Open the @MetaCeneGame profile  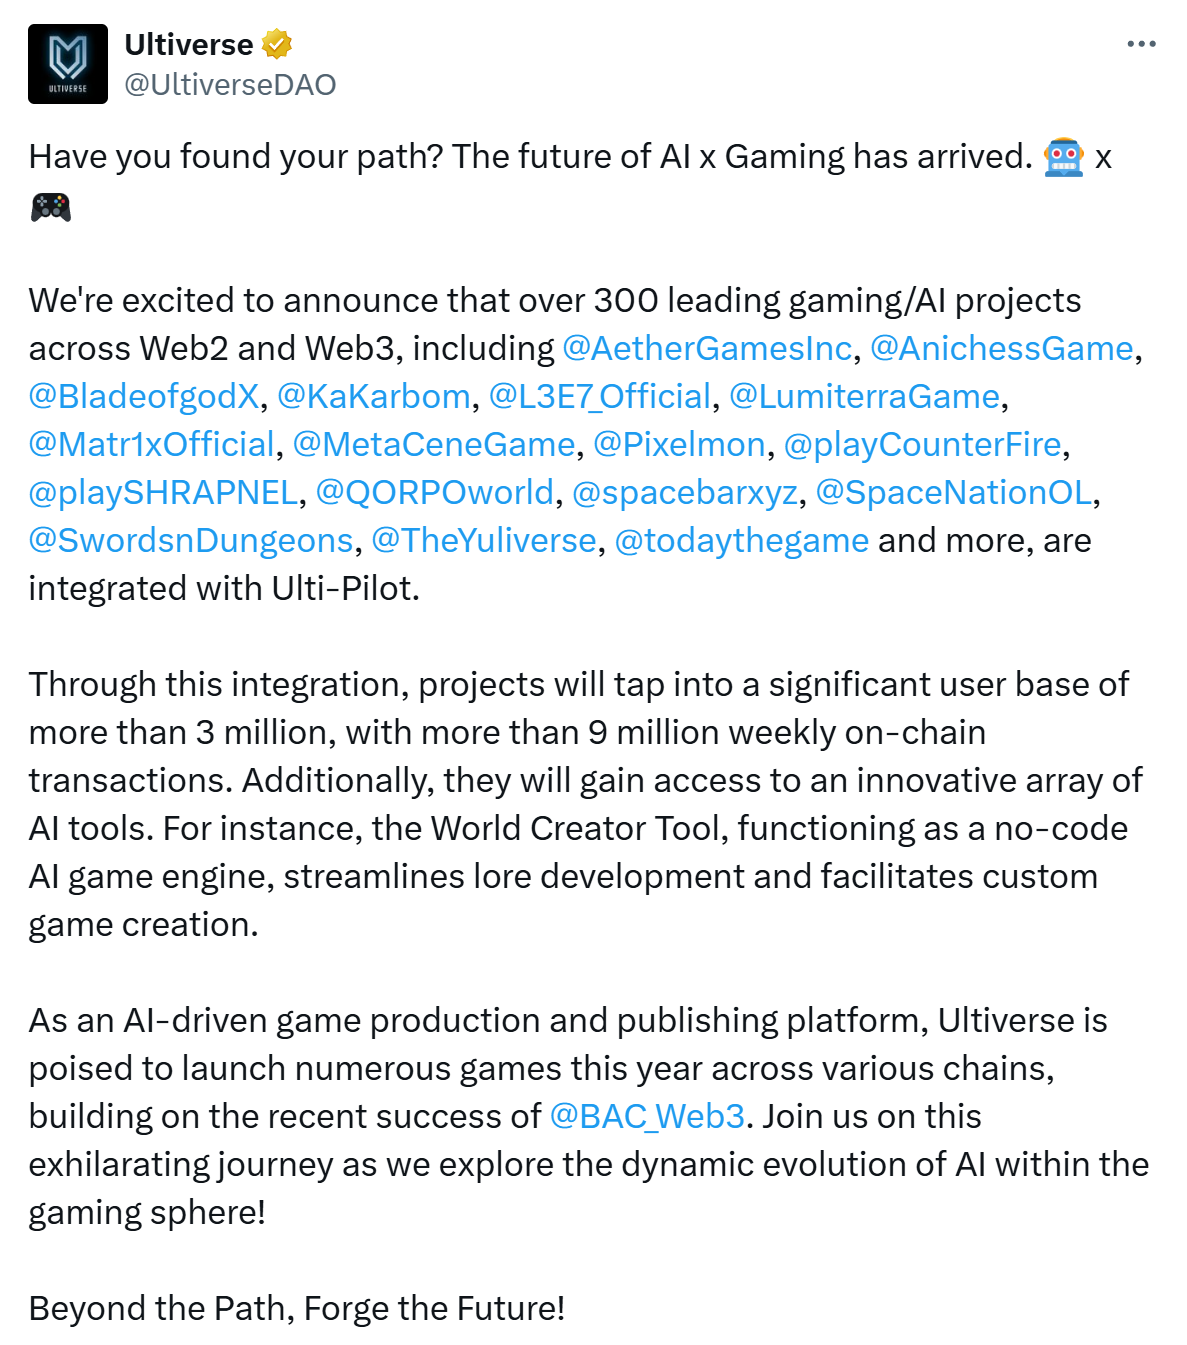point(434,444)
